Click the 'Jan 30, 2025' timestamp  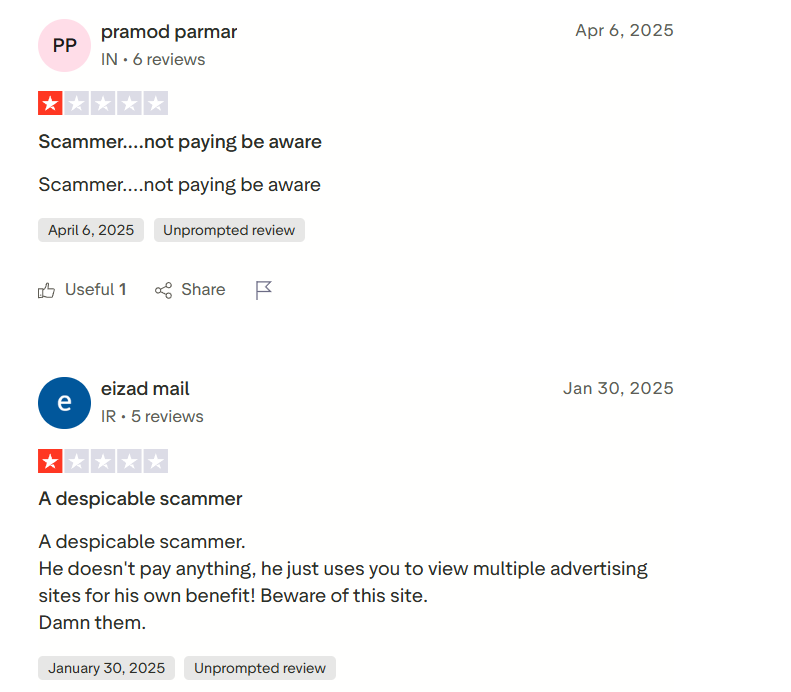[618, 388]
